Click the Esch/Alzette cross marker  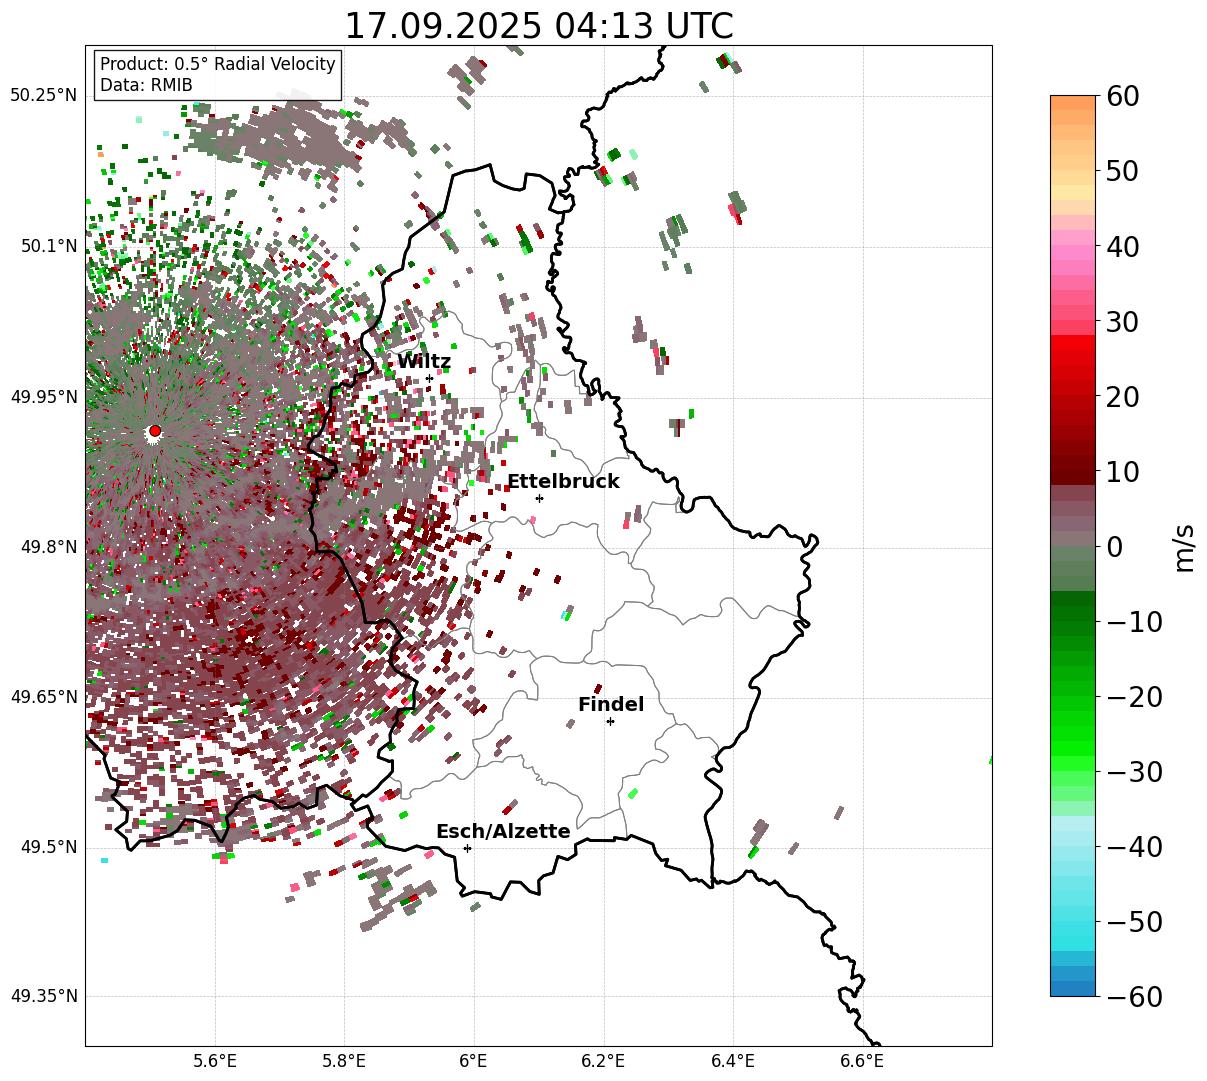click(467, 848)
